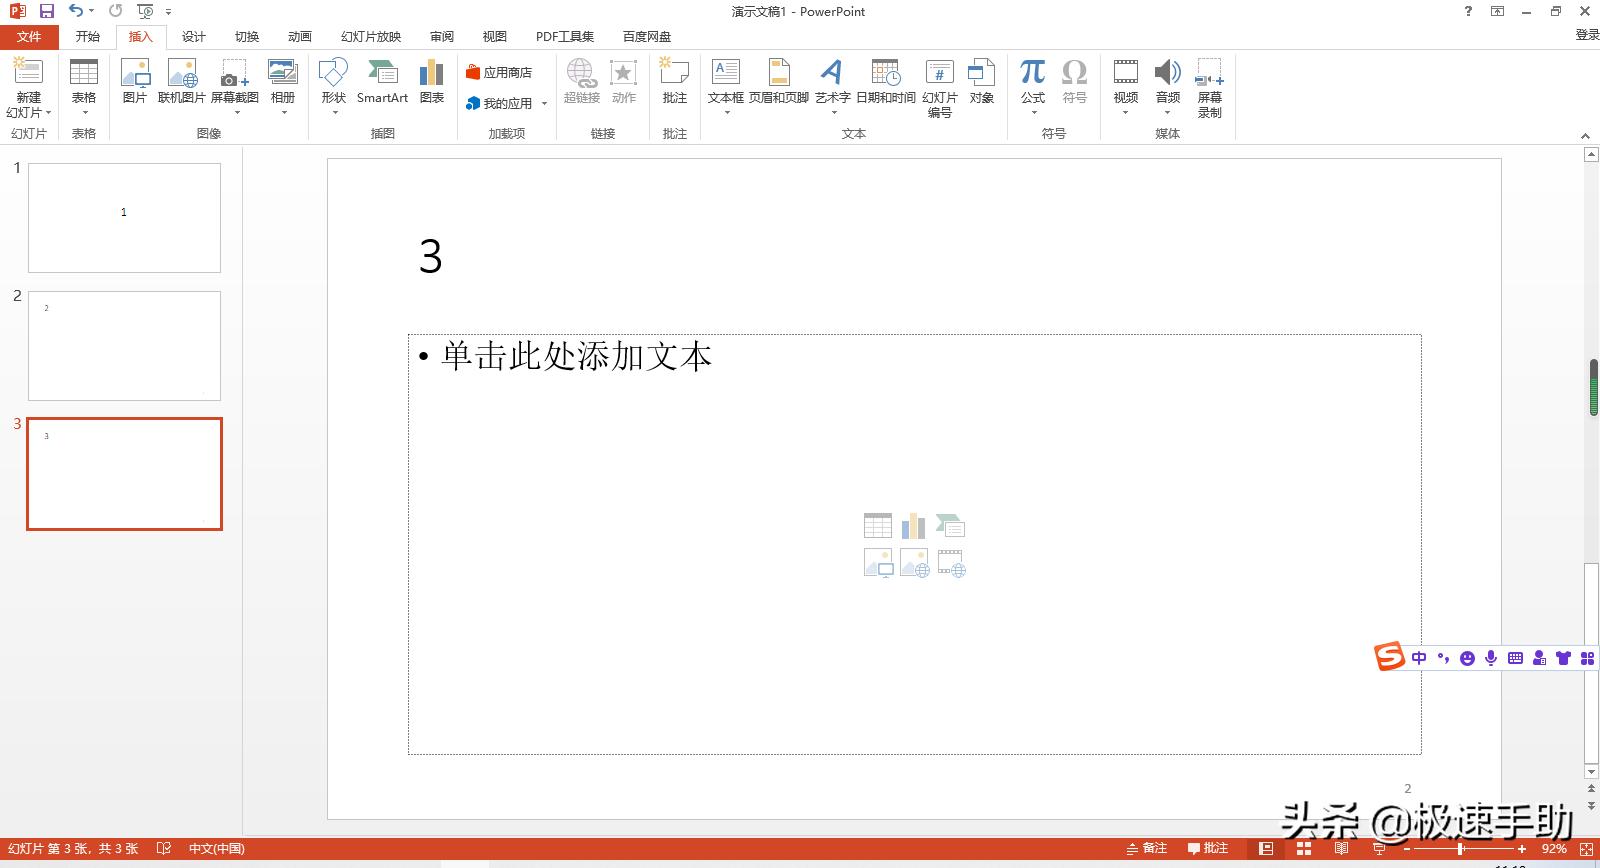Start Slide Show from status bar
The width and height of the screenshot is (1600, 868).
1379,848
